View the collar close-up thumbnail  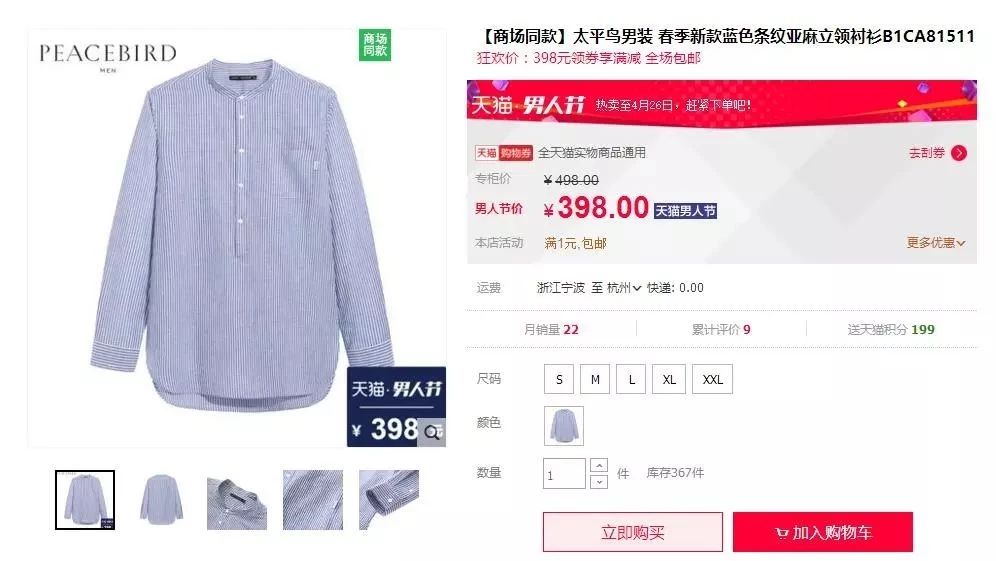tap(237, 500)
